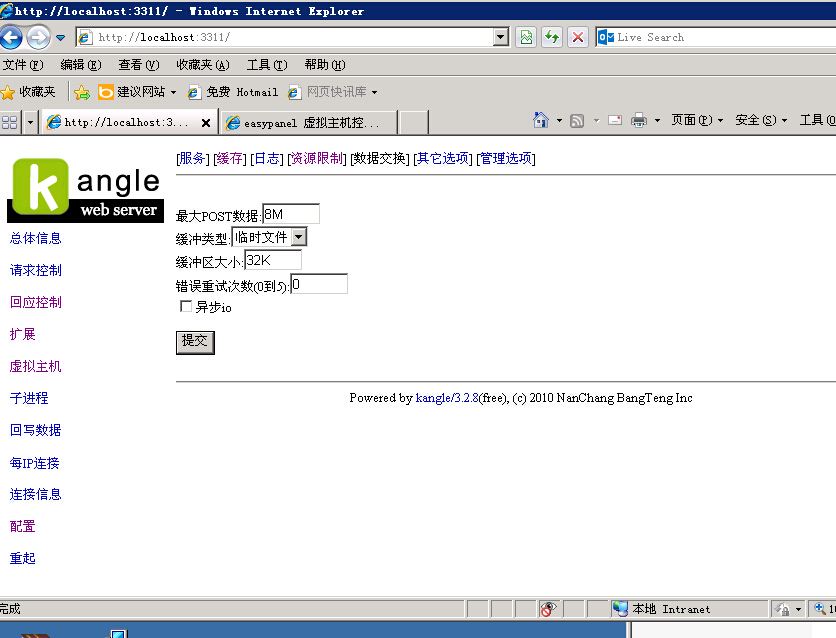
Task: Open the 服务 settings link
Action: [x=192, y=158]
